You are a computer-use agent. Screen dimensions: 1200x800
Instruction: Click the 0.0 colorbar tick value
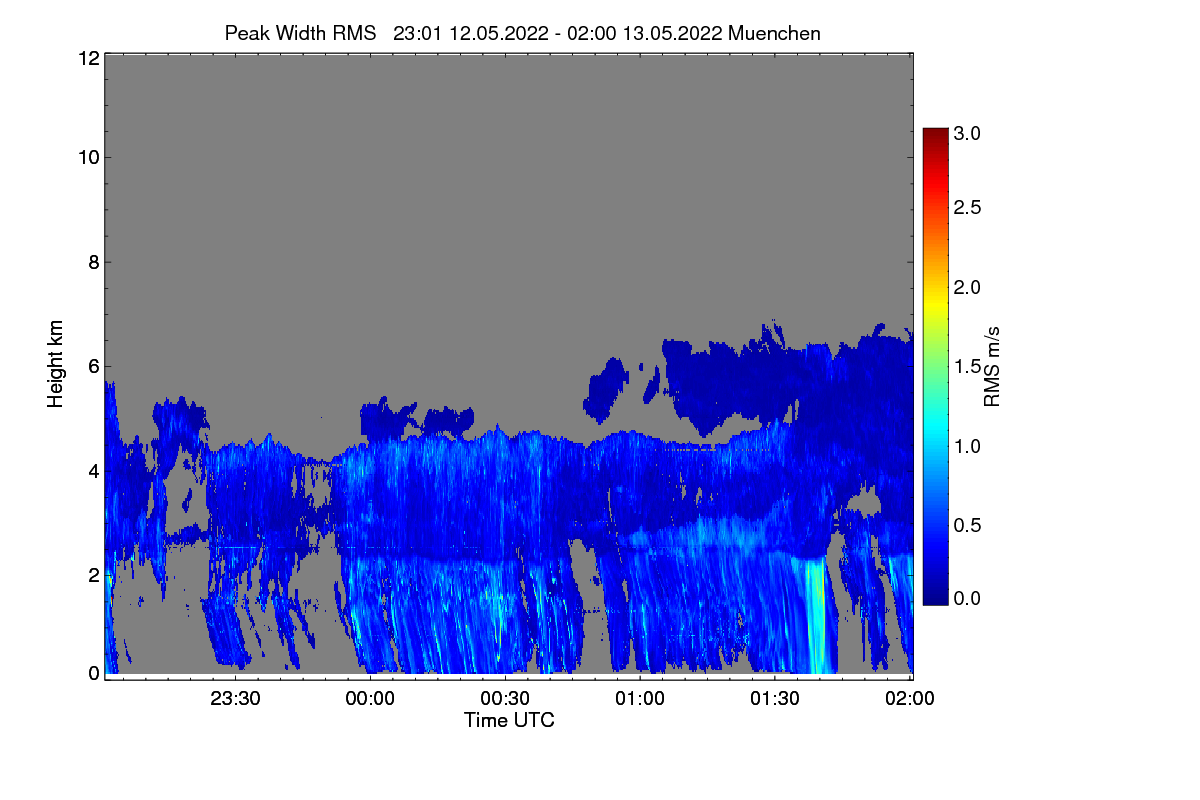tap(966, 598)
